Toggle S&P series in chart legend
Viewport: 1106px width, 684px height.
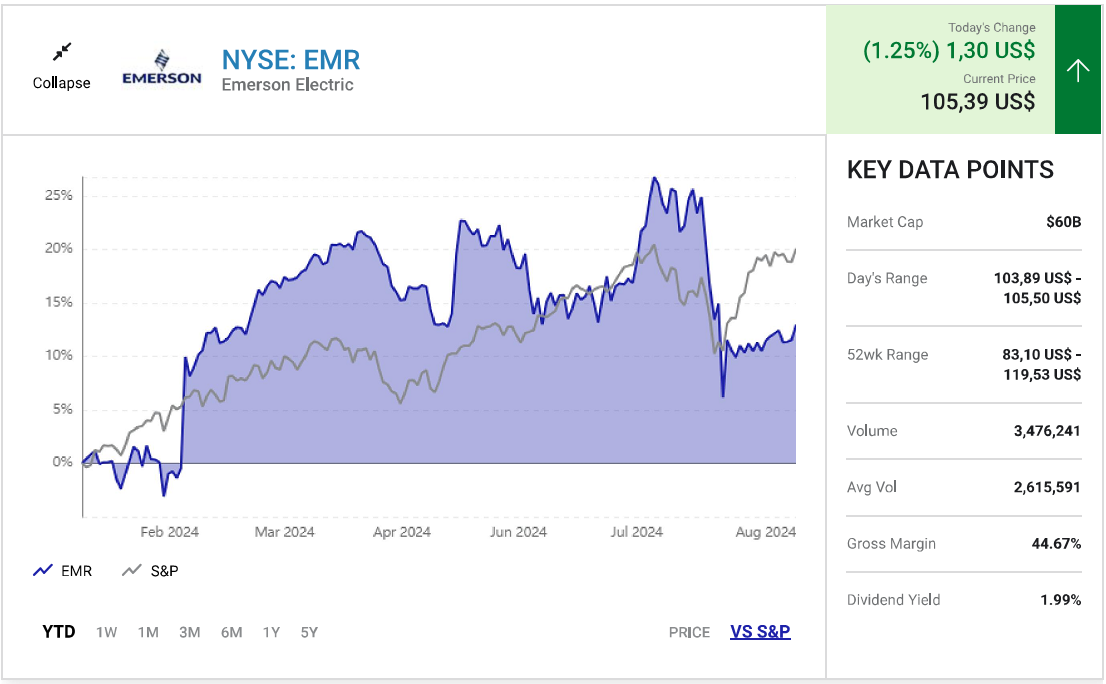[165, 571]
